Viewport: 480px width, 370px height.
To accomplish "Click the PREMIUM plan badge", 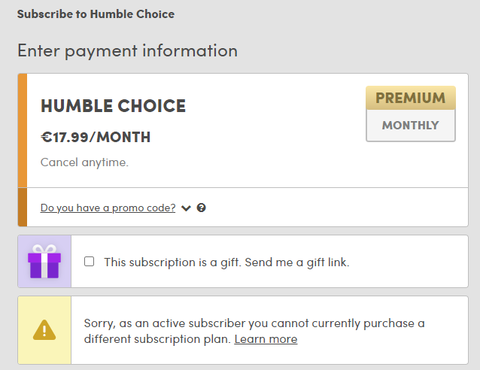I will tap(411, 98).
